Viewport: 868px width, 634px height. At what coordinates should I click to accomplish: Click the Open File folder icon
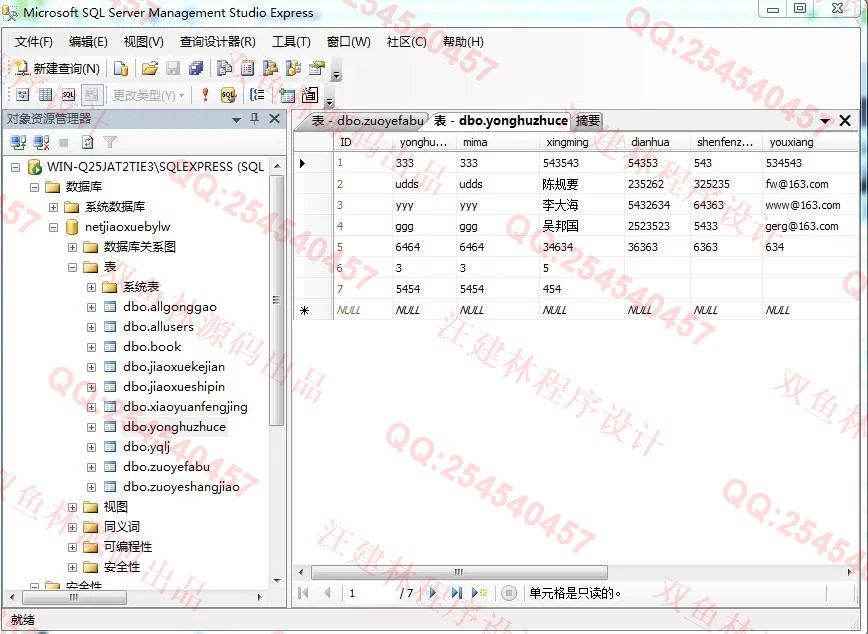click(149, 68)
